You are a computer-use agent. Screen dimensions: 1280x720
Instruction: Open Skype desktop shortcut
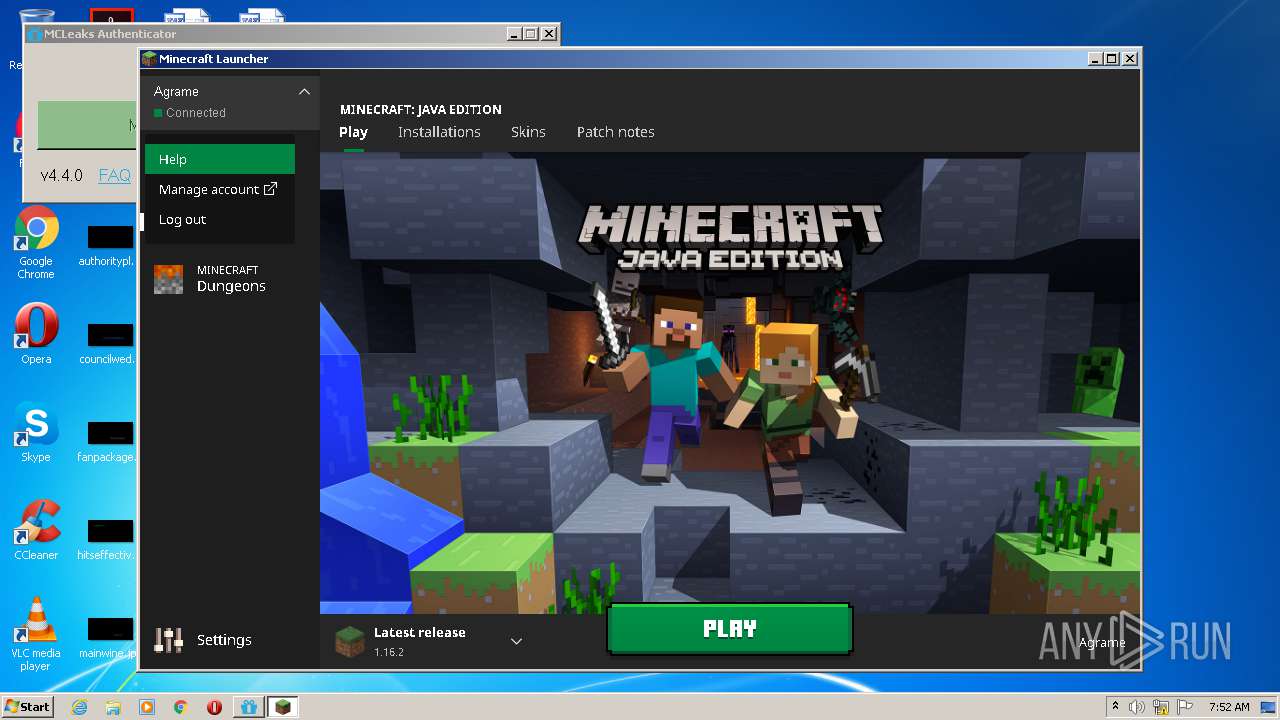coord(36,432)
